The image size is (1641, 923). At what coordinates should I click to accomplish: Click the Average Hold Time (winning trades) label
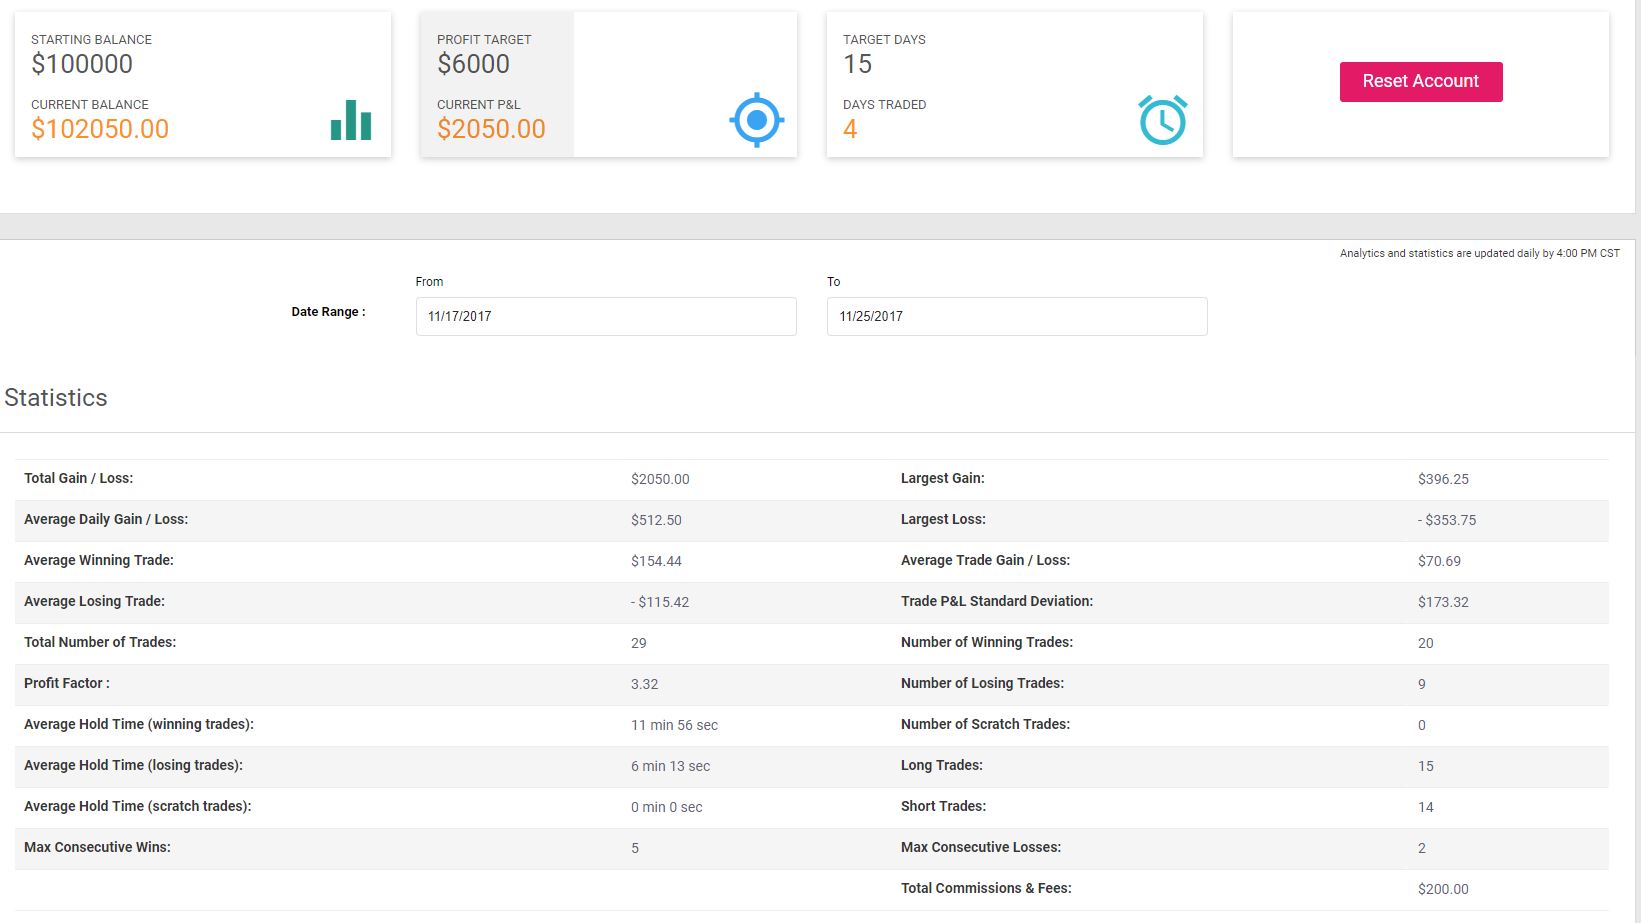pyautogui.click(x=139, y=724)
